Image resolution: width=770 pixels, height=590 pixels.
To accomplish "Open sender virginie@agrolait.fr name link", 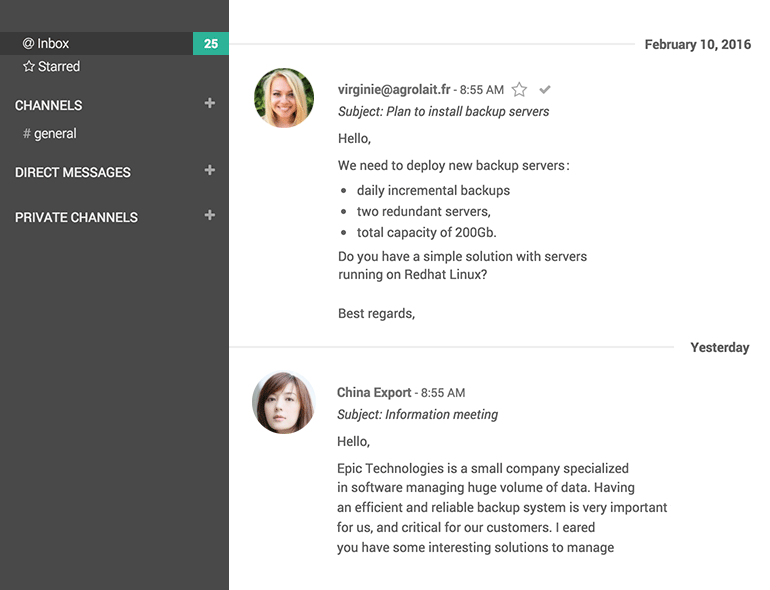I will (x=394, y=89).
